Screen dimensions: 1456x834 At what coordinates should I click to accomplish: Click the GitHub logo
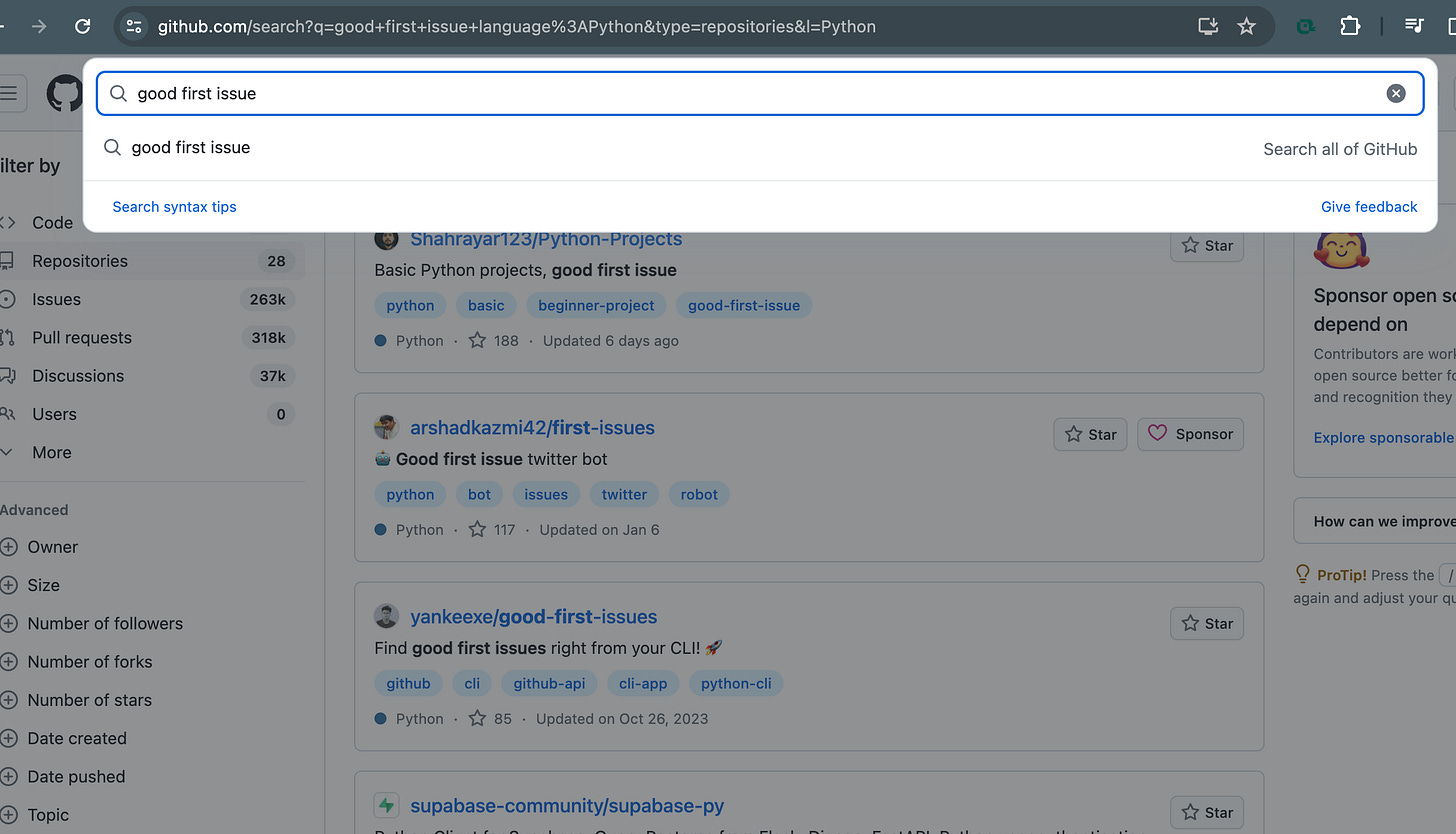tap(65, 94)
